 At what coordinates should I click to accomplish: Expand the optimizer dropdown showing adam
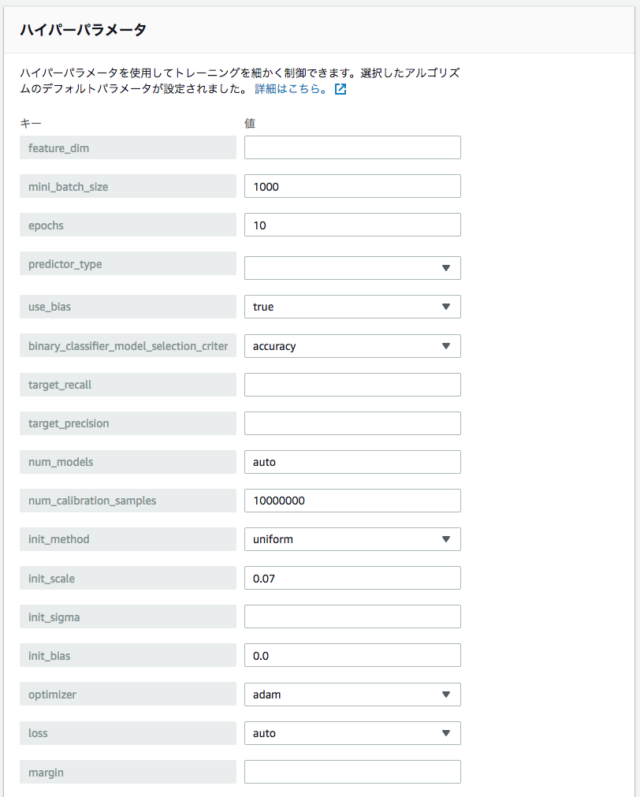point(352,695)
